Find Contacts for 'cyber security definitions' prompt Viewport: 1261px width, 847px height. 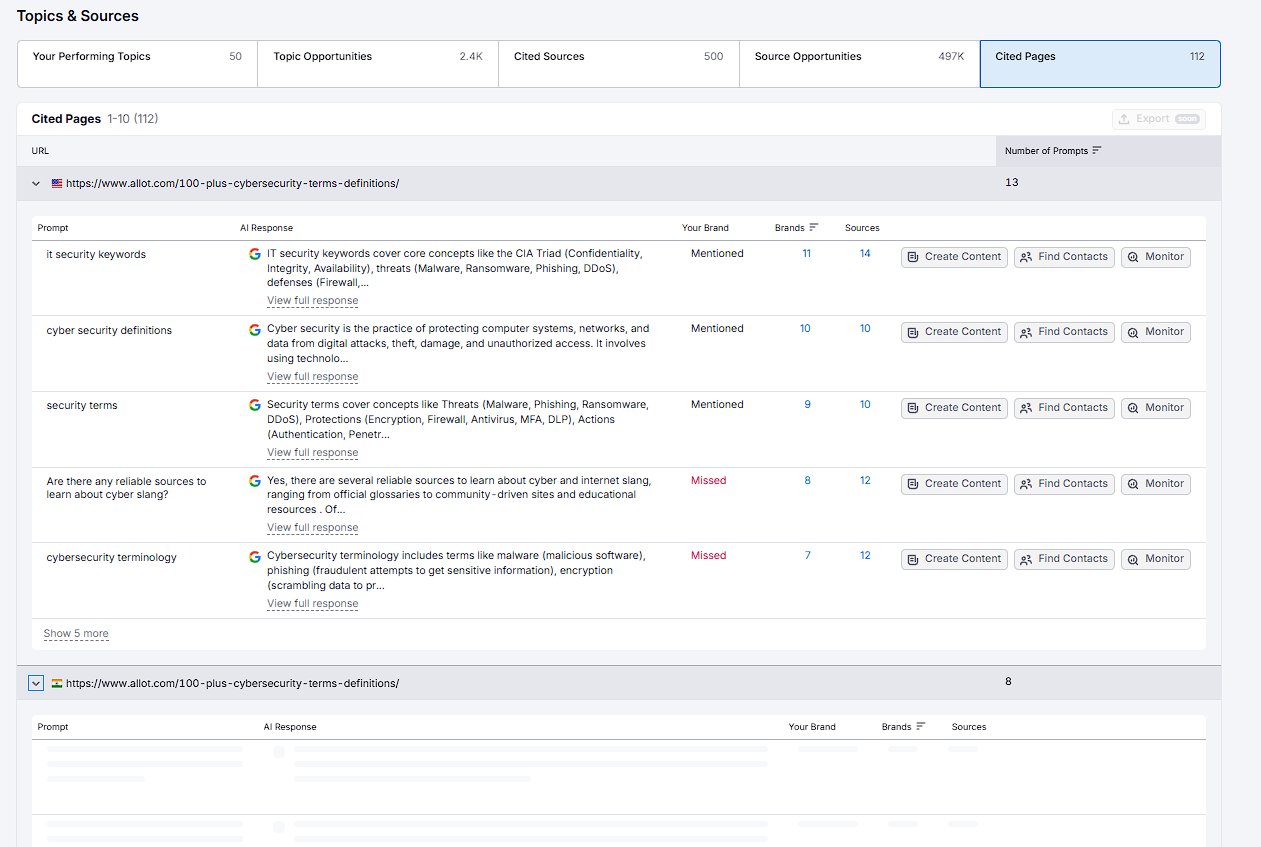1064,332
